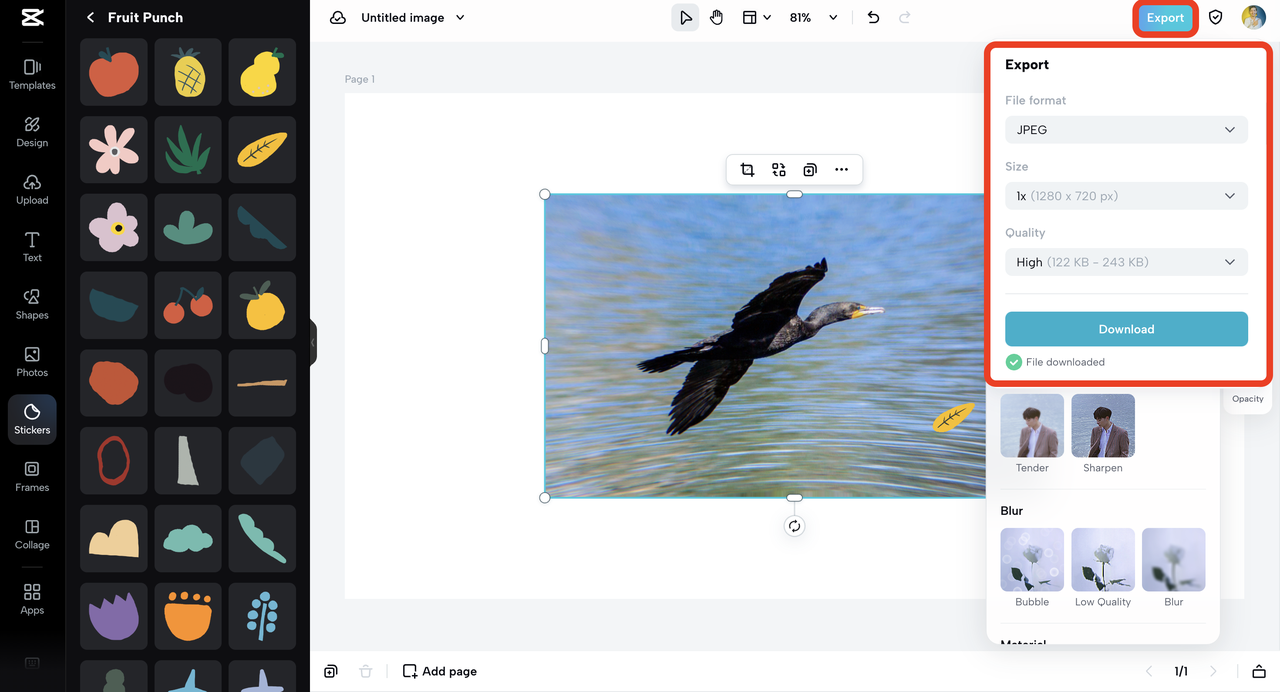The image size is (1280, 692).
Task: Open the Templates sidebar panel
Action: (32, 74)
